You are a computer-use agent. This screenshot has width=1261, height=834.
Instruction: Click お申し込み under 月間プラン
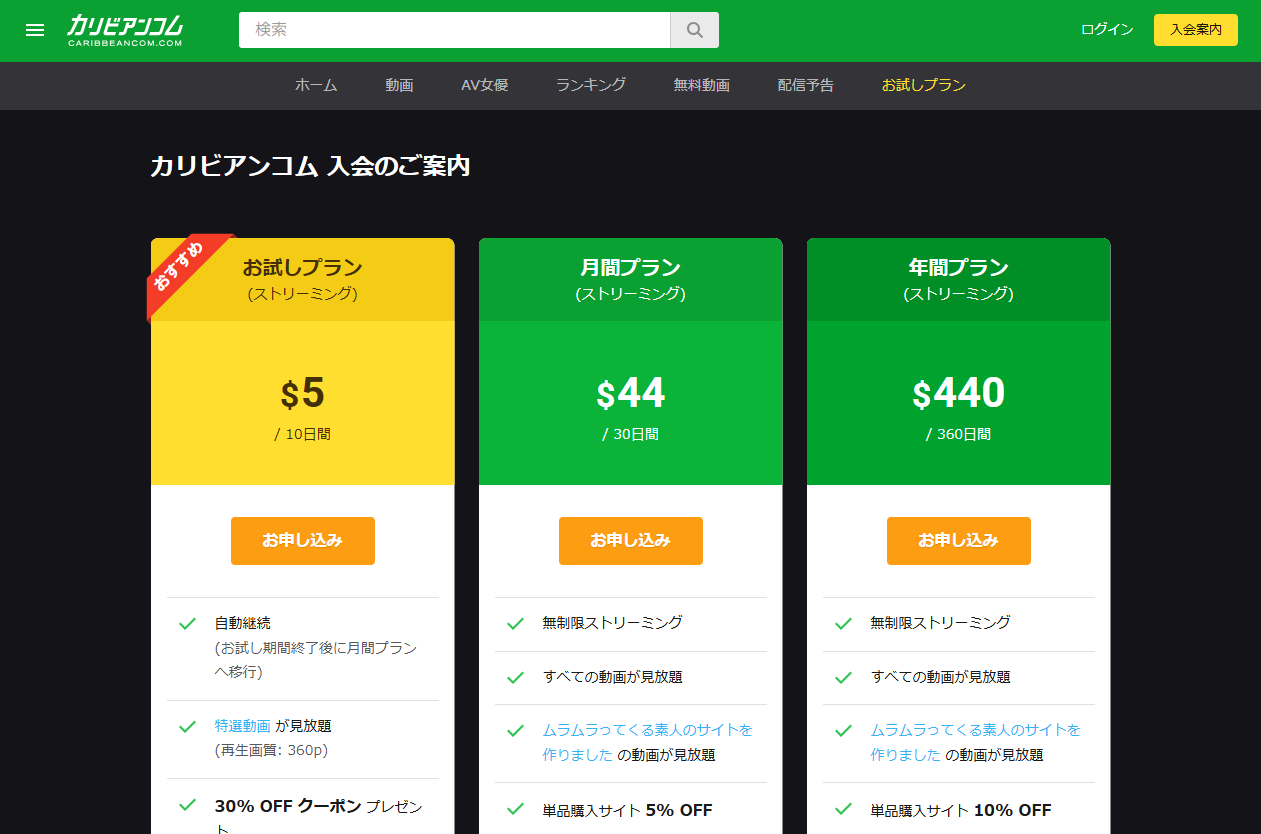pos(631,541)
